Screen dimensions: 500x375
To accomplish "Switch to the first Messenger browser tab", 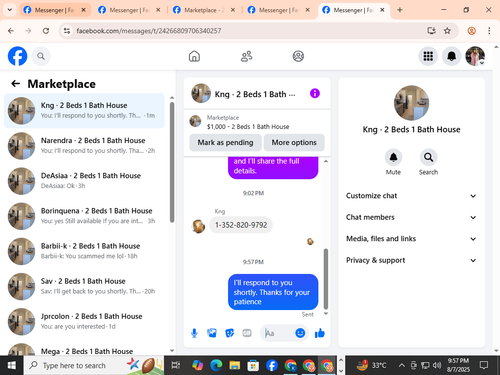I will 54,10.
